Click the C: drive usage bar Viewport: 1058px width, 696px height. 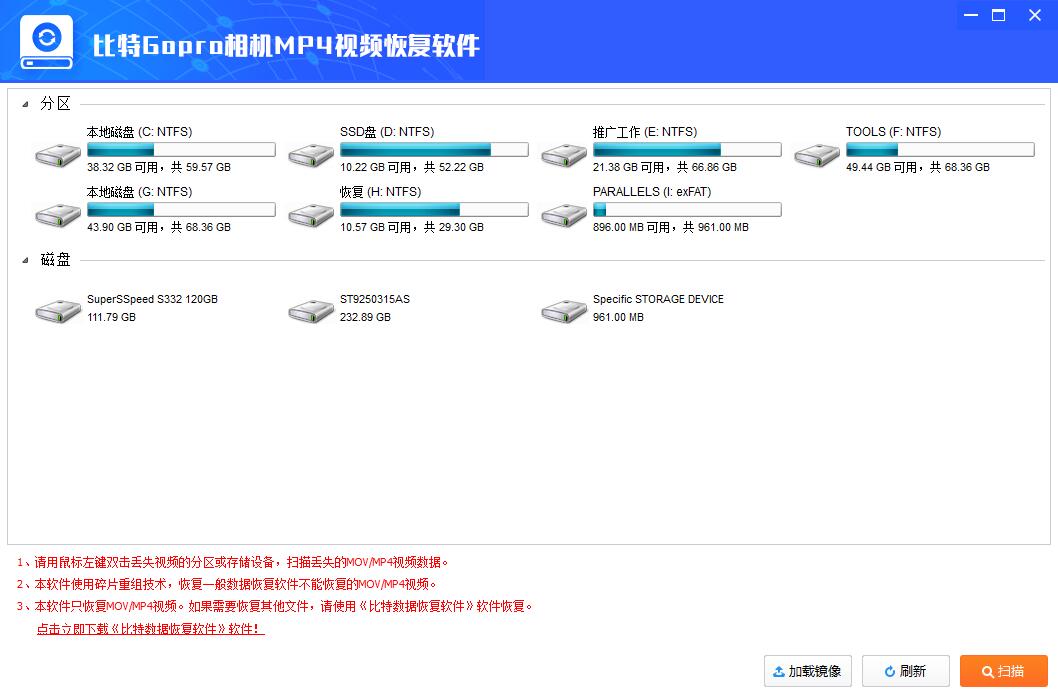181,150
